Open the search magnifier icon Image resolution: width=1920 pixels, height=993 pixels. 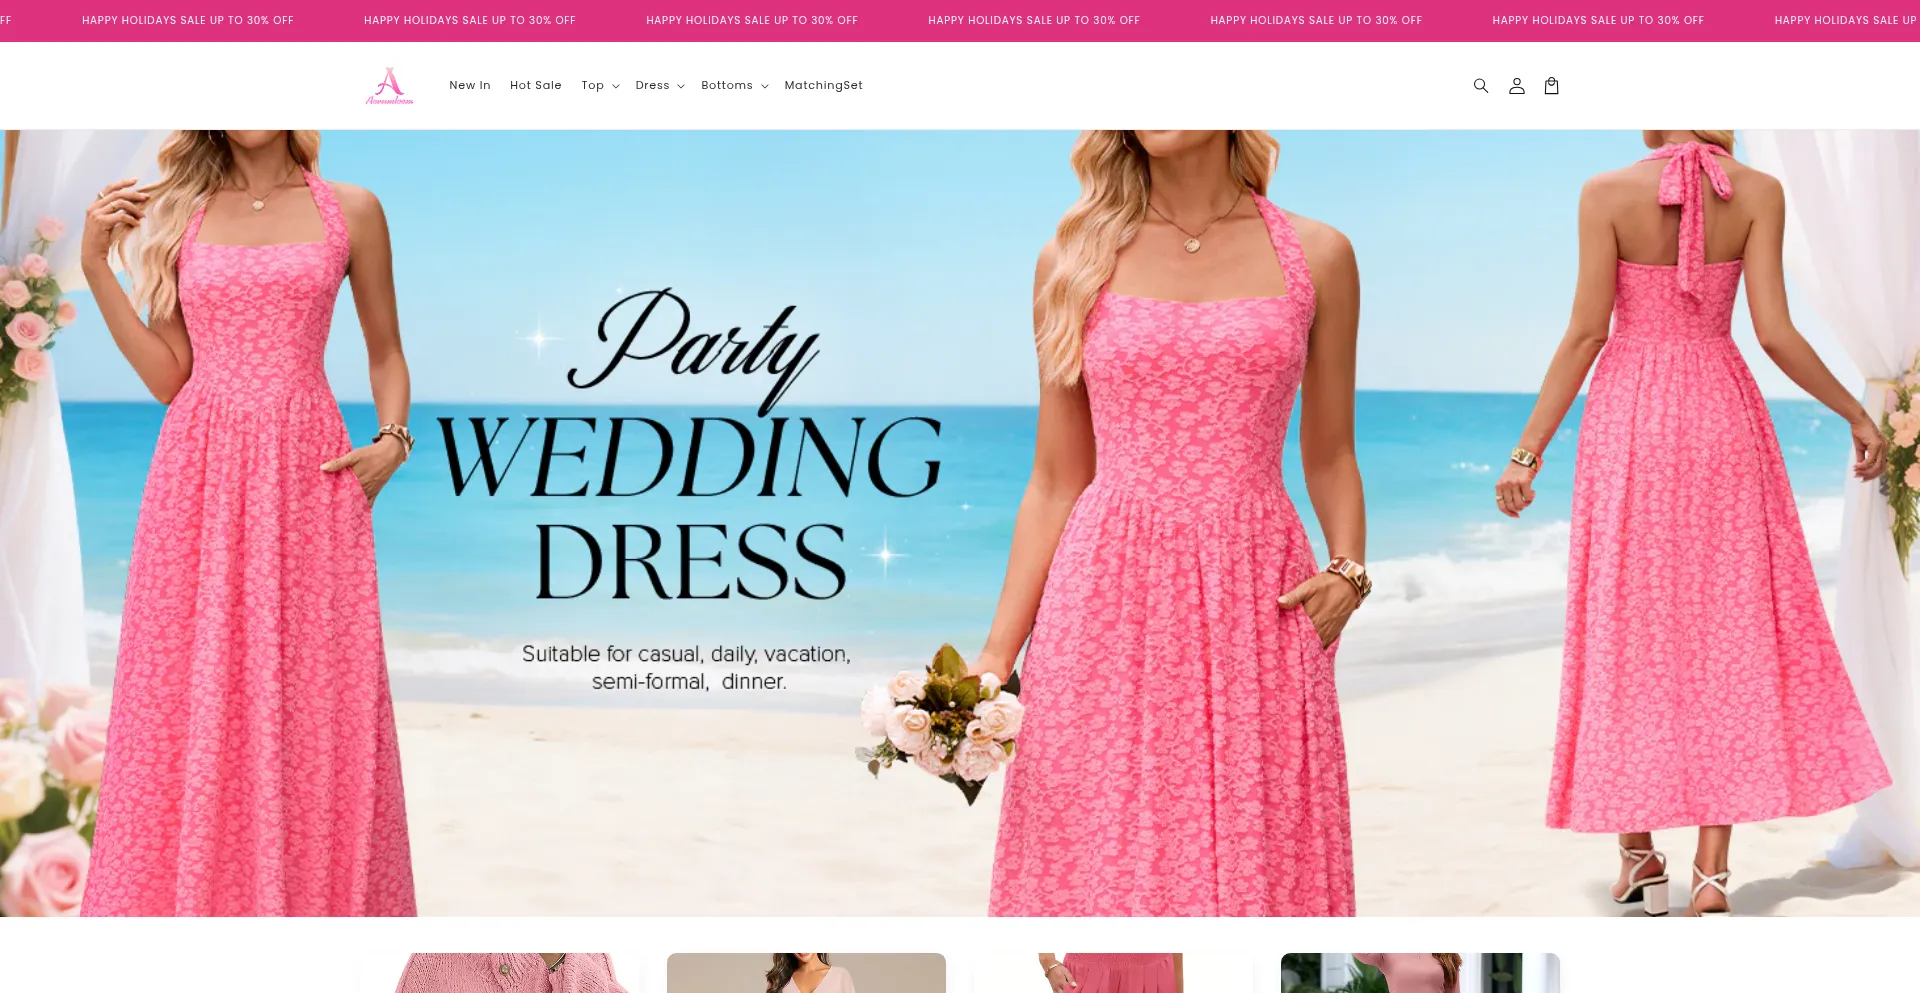[x=1481, y=86]
